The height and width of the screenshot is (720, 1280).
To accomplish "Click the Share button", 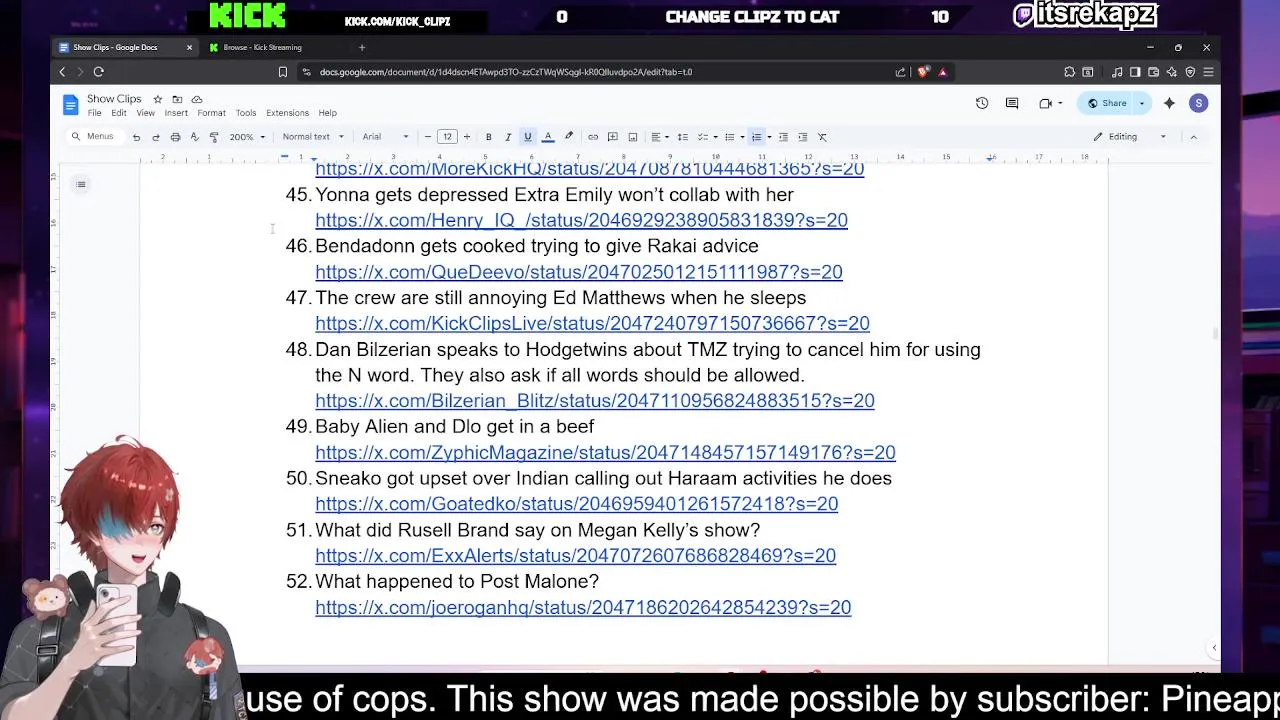I will (x=1107, y=103).
